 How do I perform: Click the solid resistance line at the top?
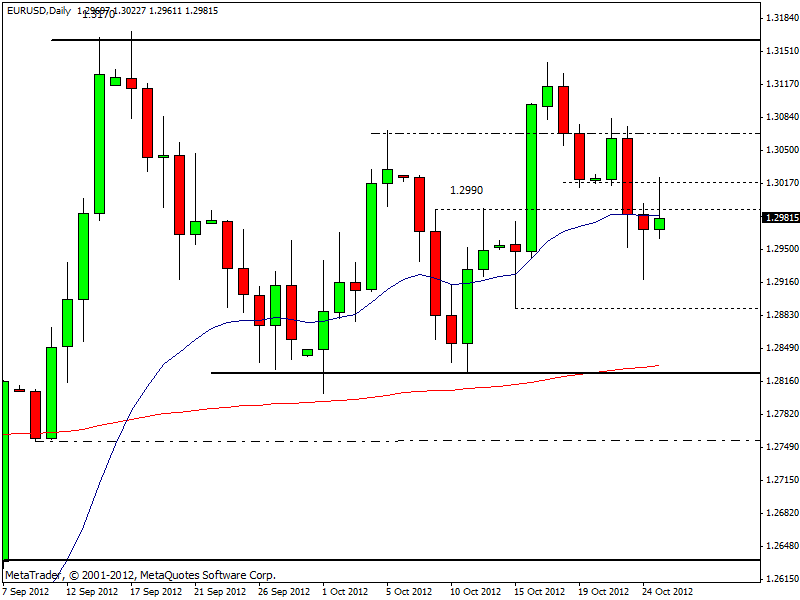pos(400,40)
